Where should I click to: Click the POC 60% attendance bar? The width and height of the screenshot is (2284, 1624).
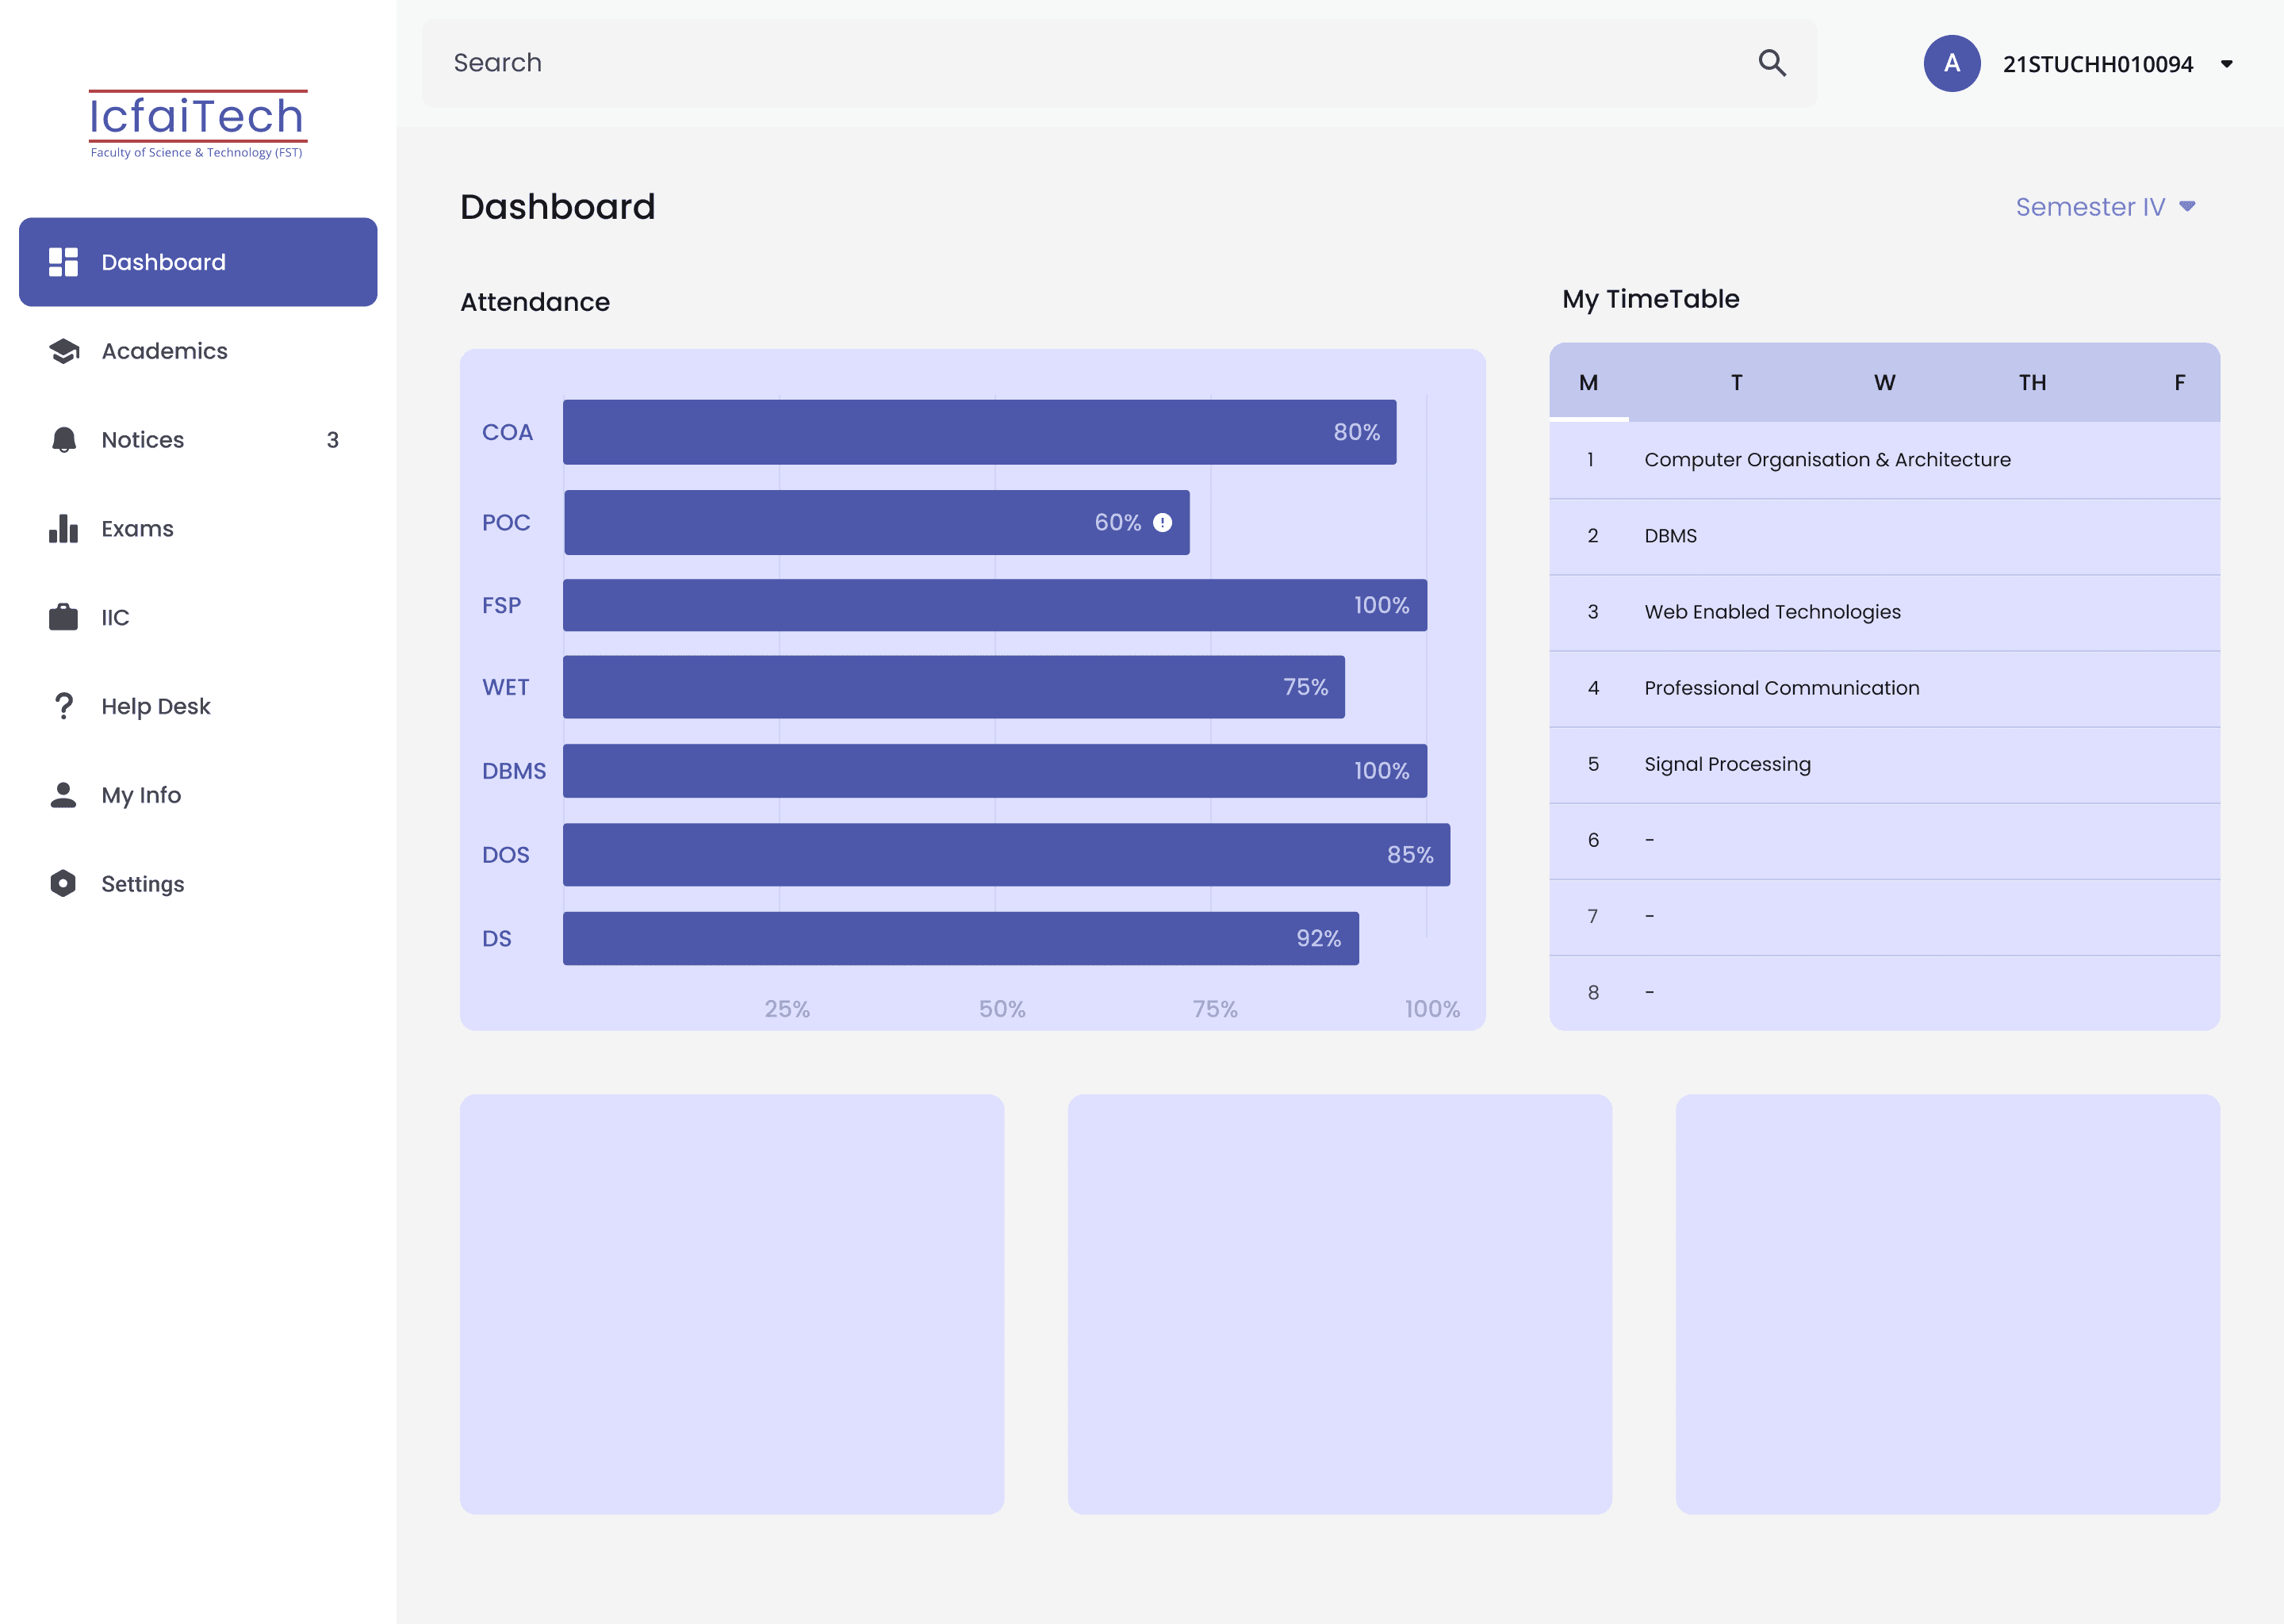(x=876, y=522)
